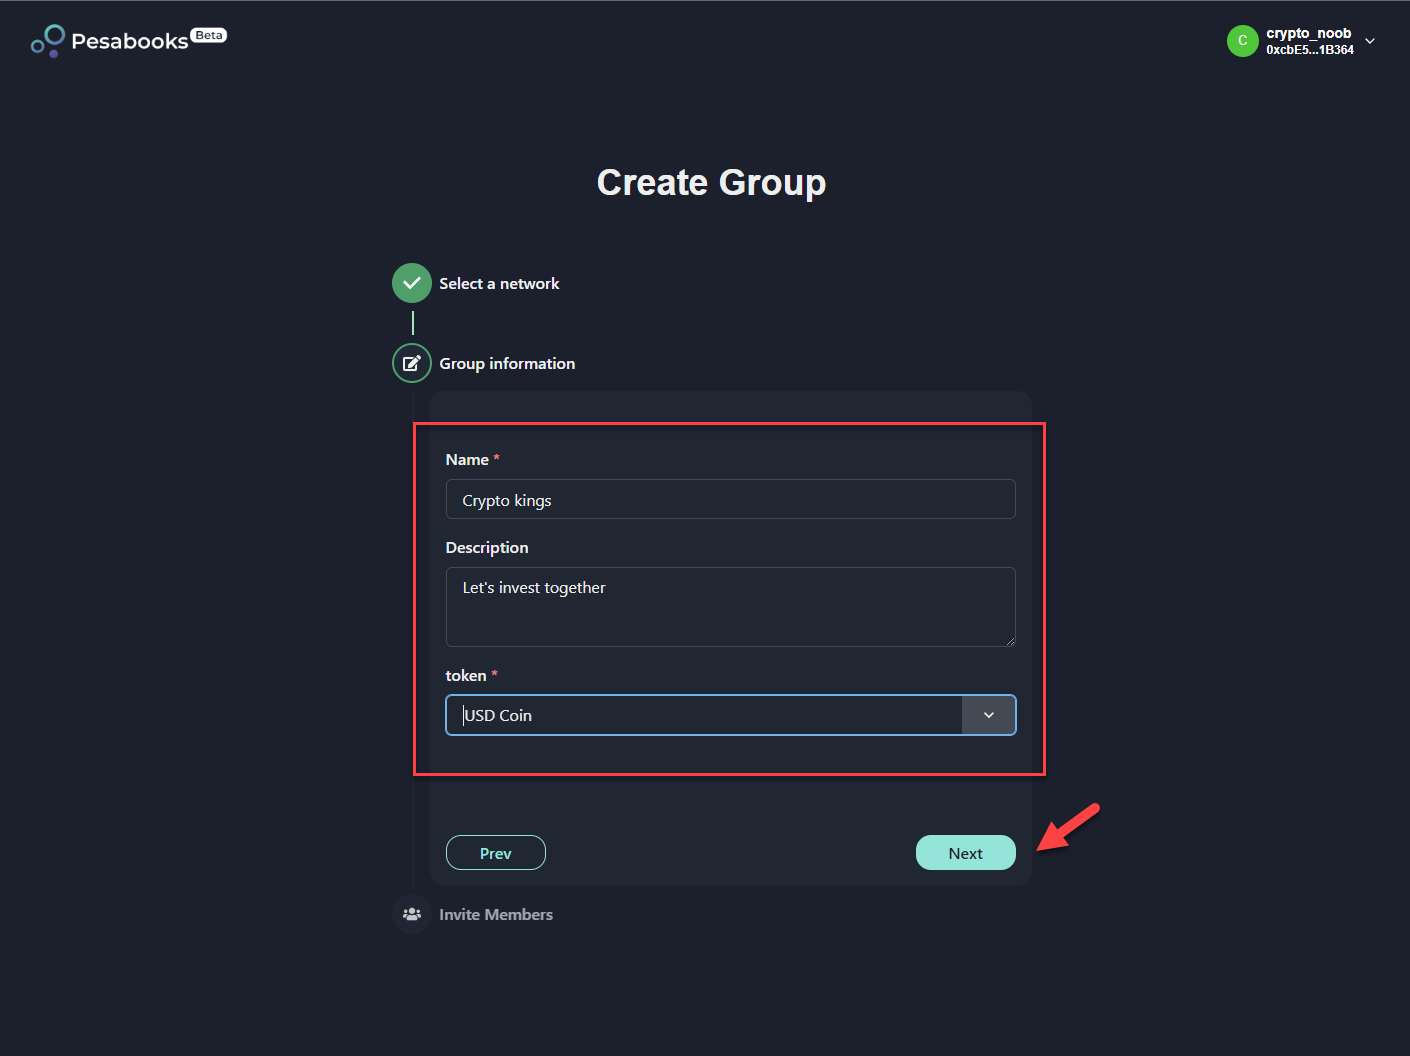Click the crypto_noob green avatar circle
Screen dimensions: 1410x1056
tap(1242, 41)
